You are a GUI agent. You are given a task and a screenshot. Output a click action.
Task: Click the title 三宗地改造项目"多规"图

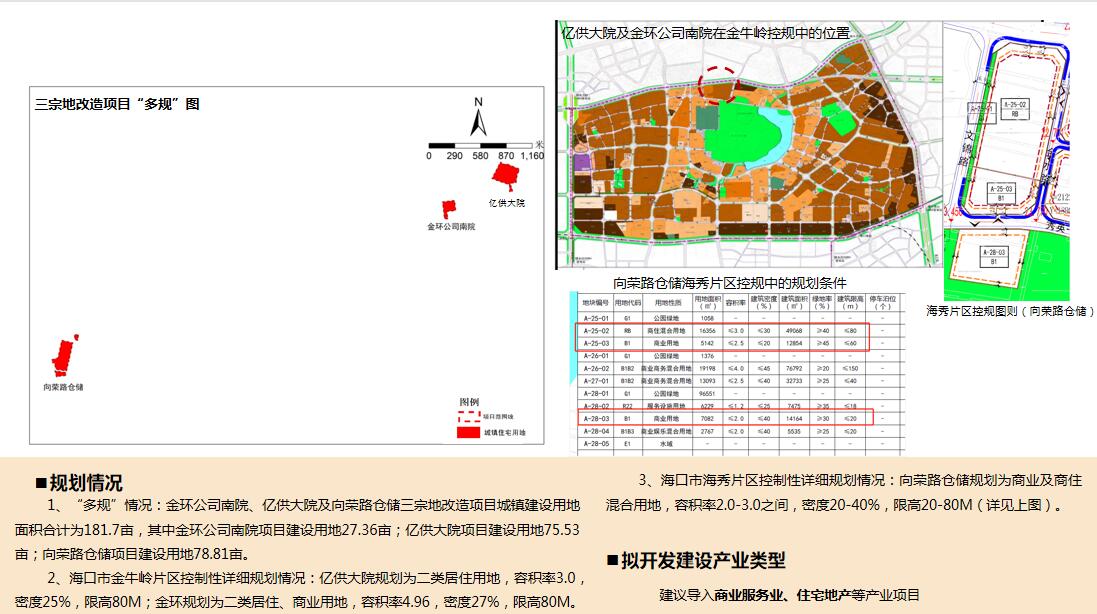[x=118, y=104]
